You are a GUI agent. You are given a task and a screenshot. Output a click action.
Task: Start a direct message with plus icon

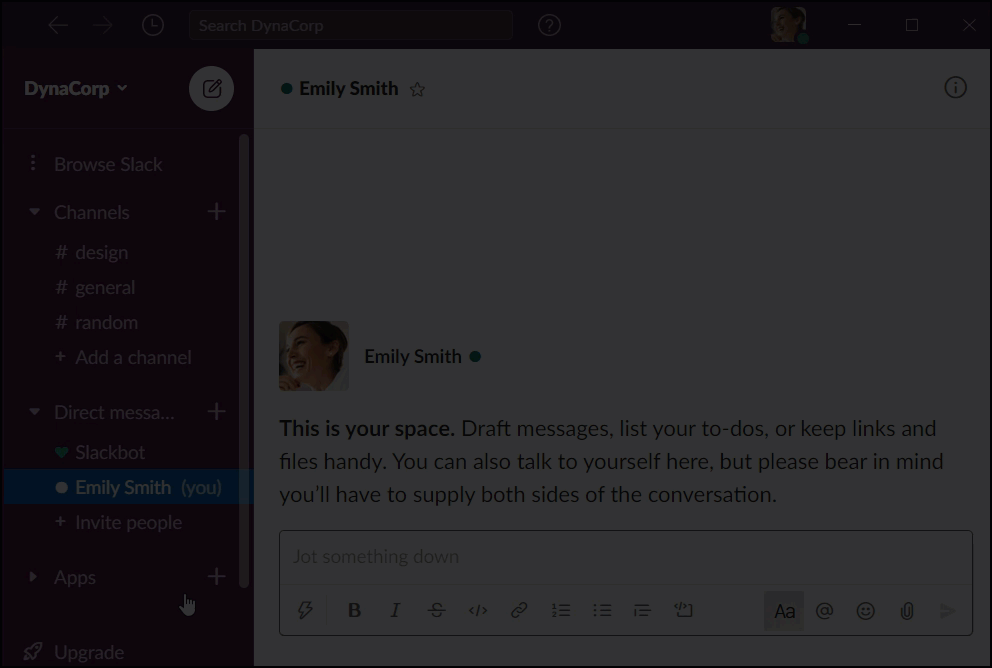tap(216, 412)
